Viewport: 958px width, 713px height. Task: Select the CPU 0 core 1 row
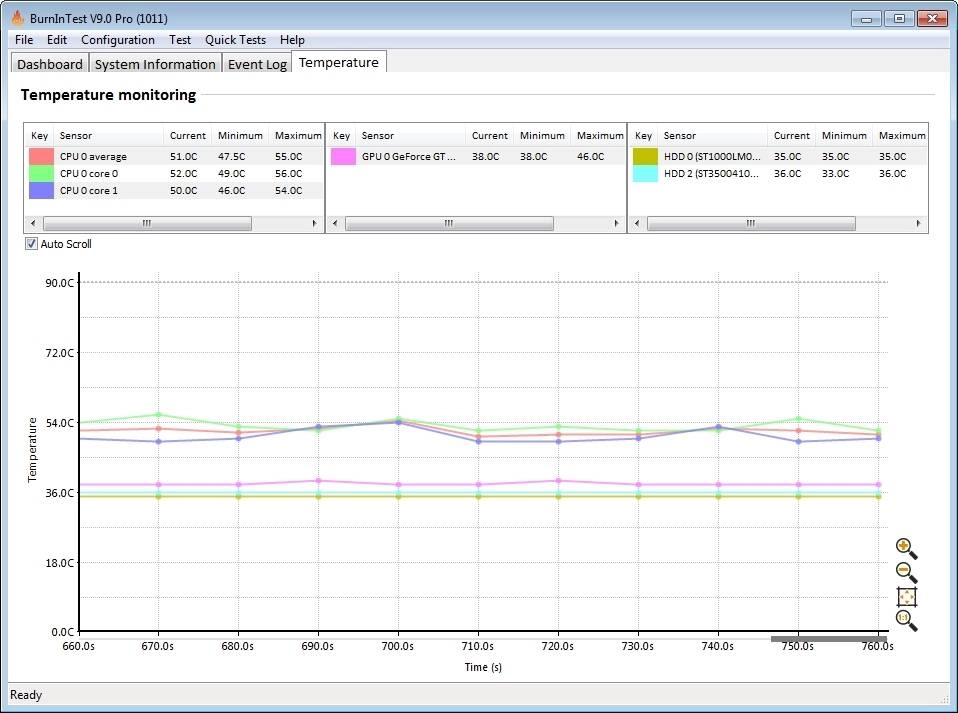175,191
